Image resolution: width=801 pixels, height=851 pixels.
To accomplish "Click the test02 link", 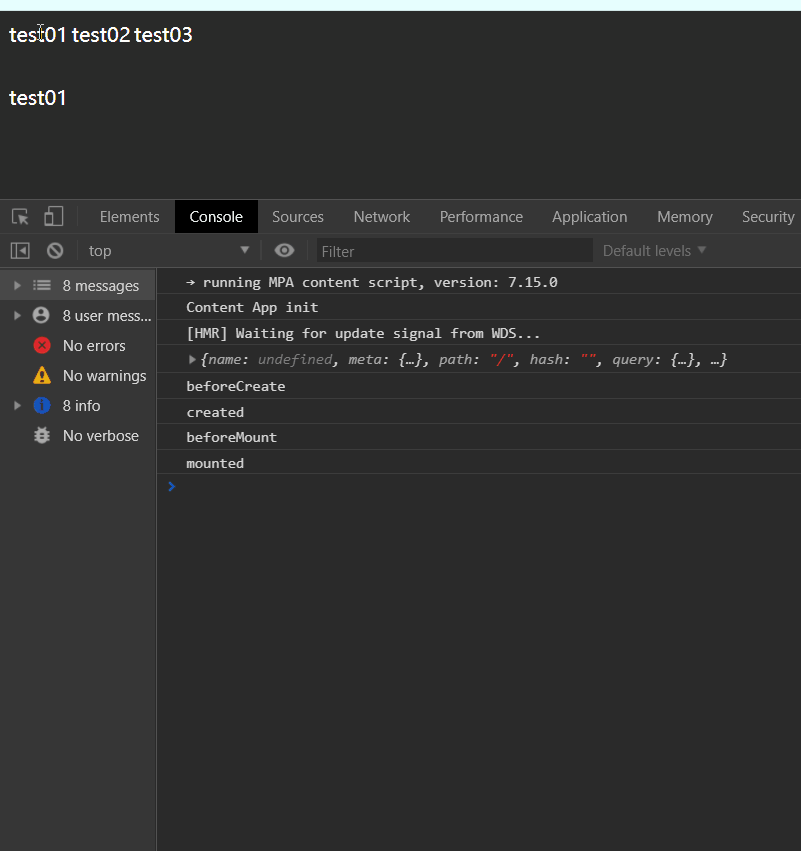I will point(101,35).
